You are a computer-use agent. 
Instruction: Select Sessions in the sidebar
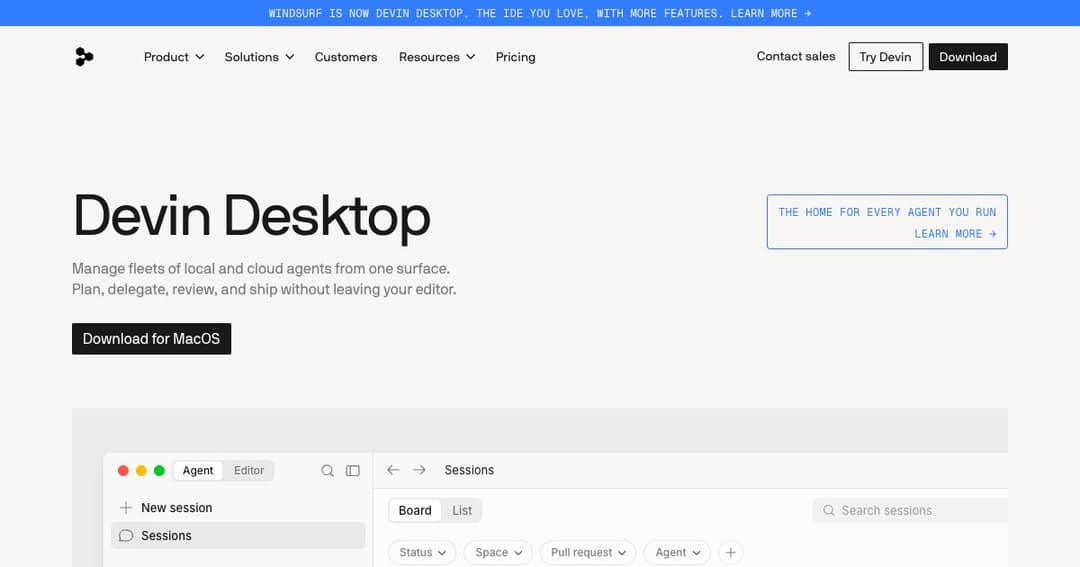[x=238, y=535]
